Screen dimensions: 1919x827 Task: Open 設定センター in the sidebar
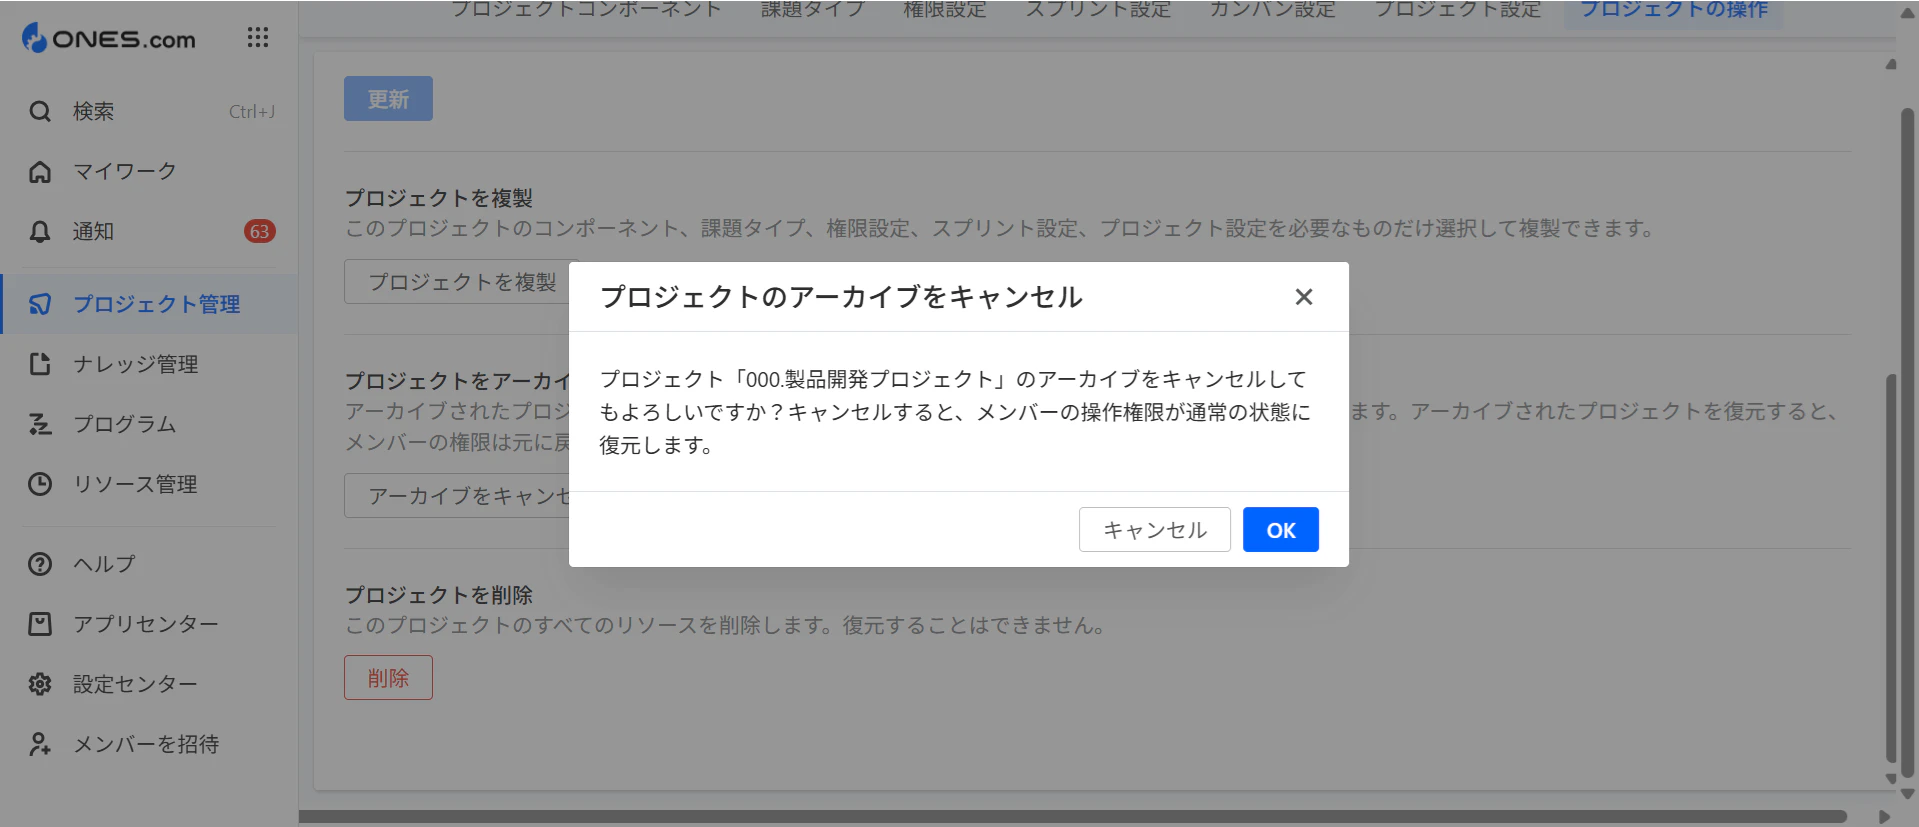pos(150,684)
